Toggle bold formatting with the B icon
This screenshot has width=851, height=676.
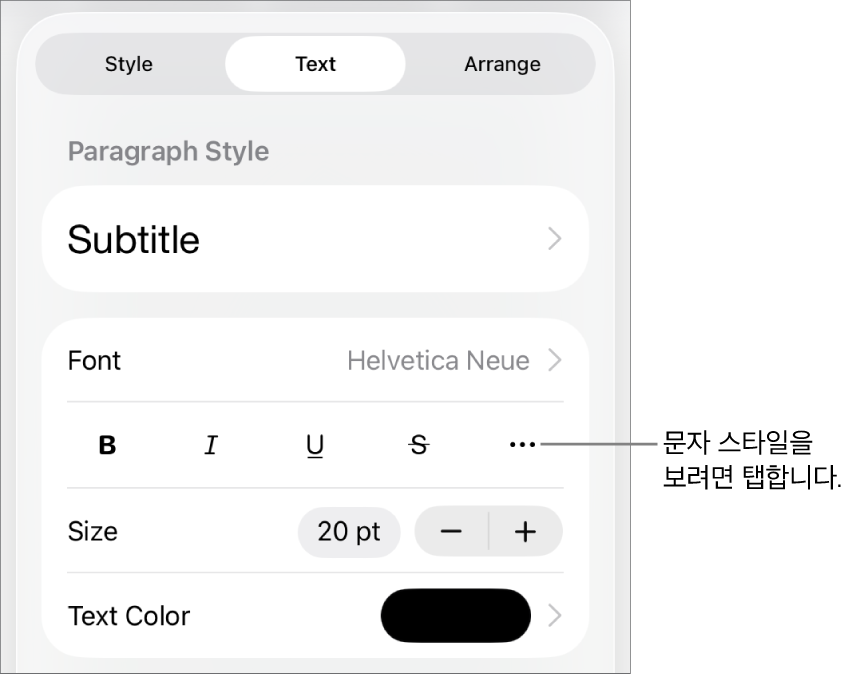[108, 446]
